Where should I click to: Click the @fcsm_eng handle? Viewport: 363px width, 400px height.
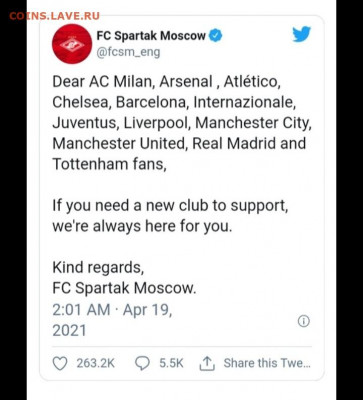pyautogui.click(x=128, y=52)
